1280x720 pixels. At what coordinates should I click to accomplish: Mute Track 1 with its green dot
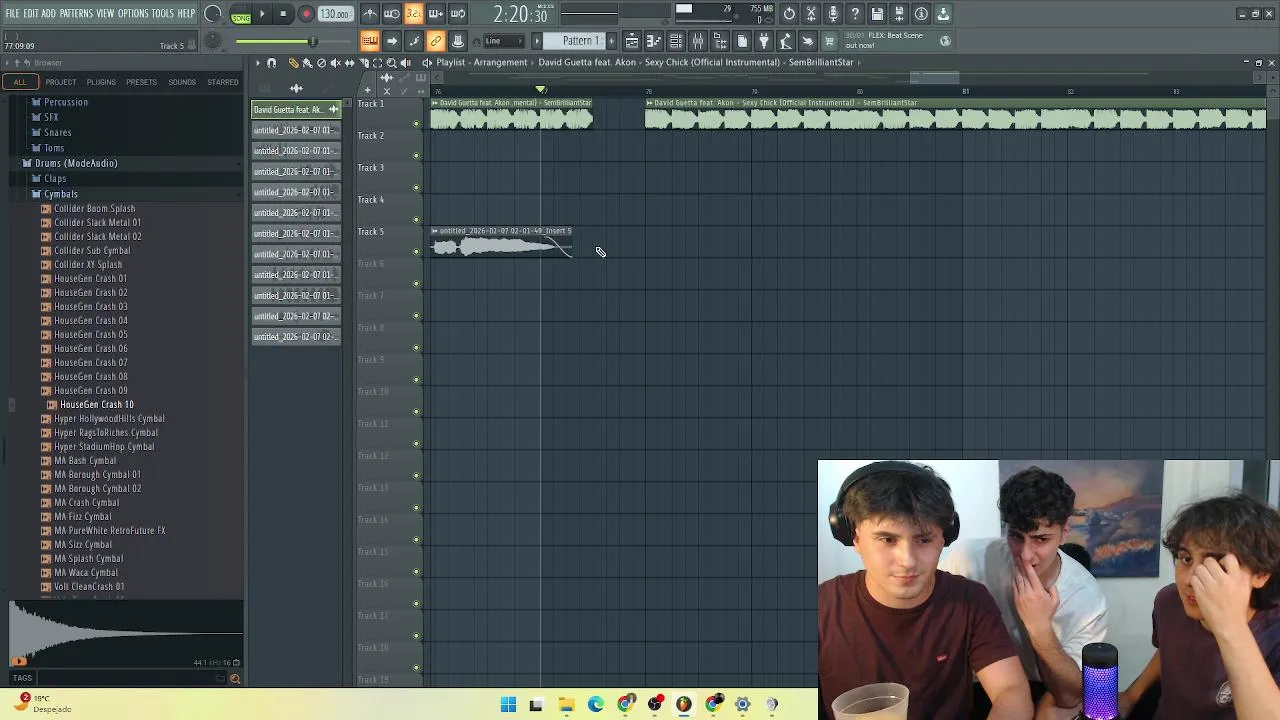point(417,124)
